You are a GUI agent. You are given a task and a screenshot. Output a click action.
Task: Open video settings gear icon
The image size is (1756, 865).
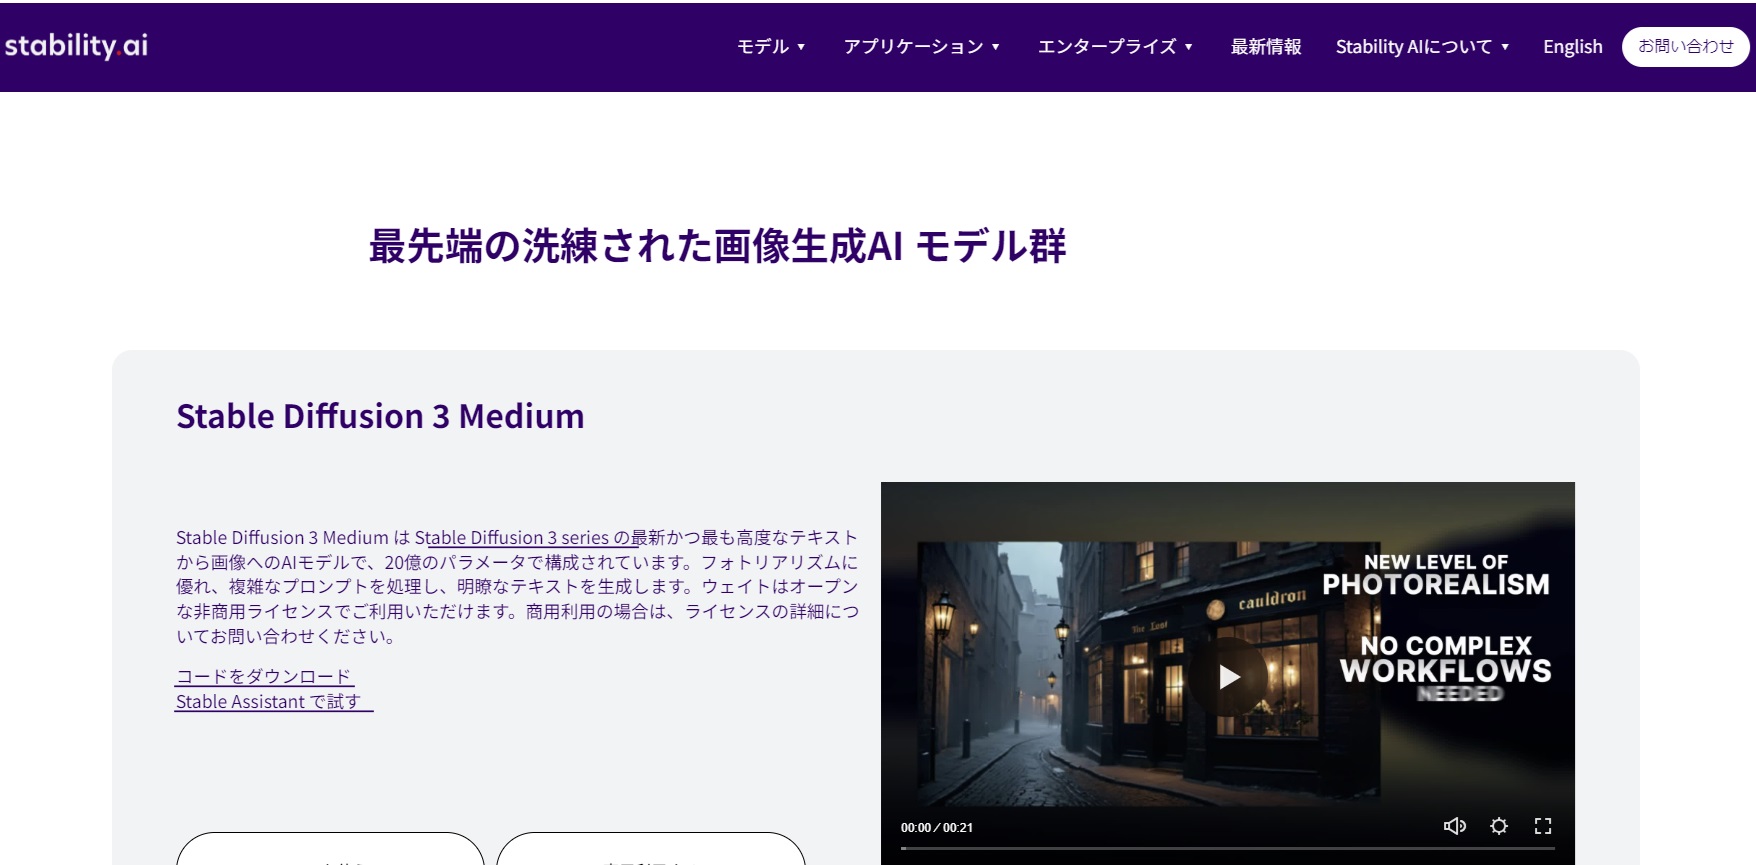point(1499,826)
